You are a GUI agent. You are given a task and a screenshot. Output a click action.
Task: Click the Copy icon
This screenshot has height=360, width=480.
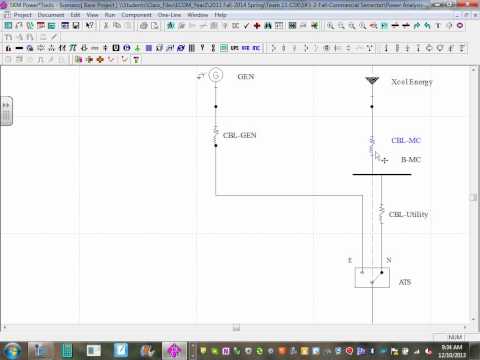coord(117,26)
